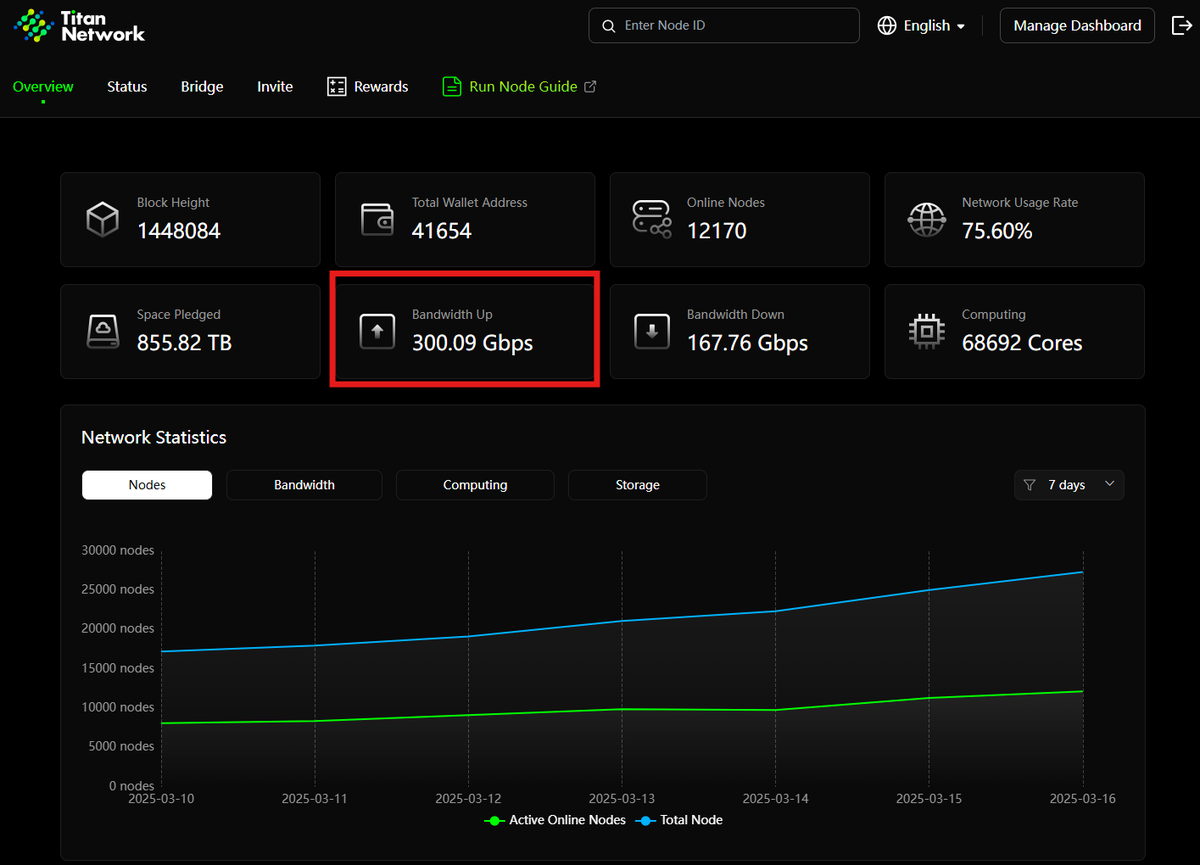This screenshot has width=1200, height=865.
Task: Toggle the Active Online Nodes legend
Action: point(555,820)
